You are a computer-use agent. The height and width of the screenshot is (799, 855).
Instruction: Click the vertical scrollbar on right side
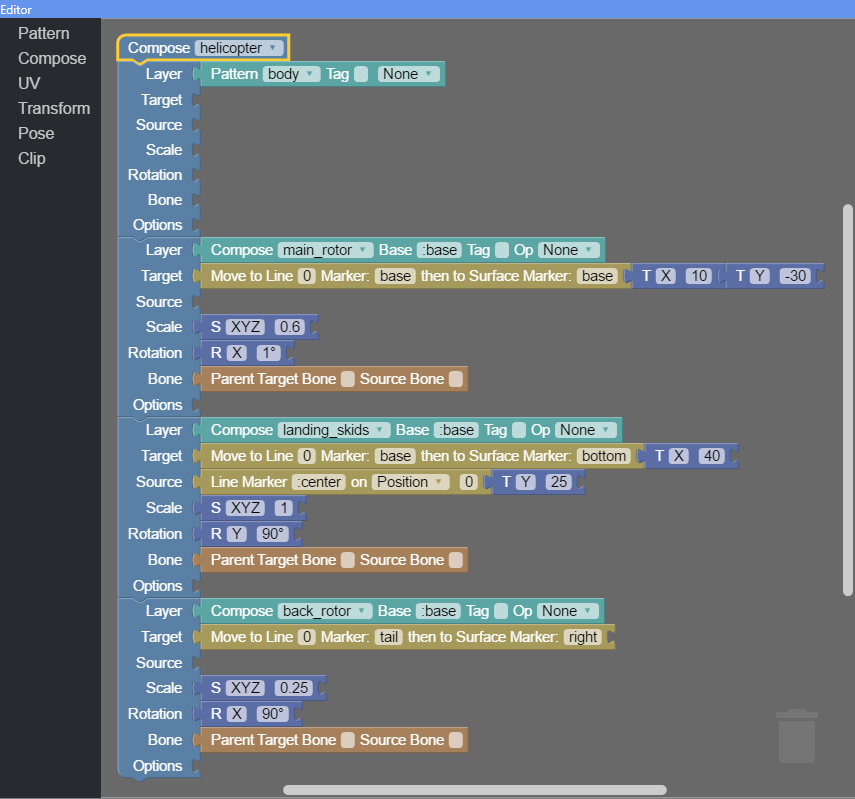[848, 400]
